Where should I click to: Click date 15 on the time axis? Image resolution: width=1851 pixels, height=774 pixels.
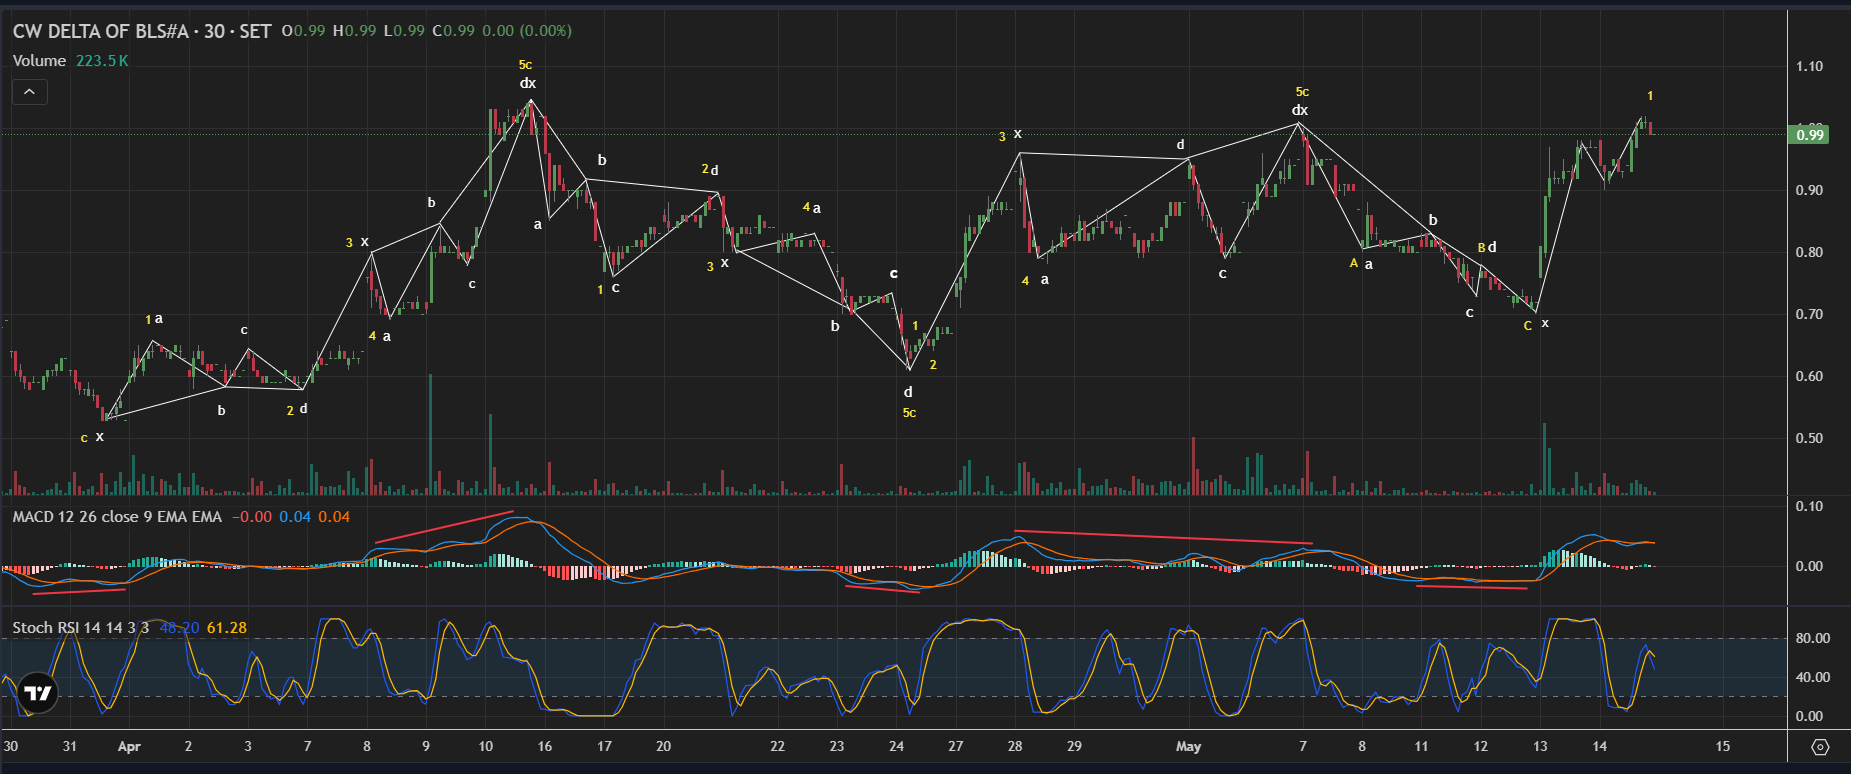[1722, 746]
